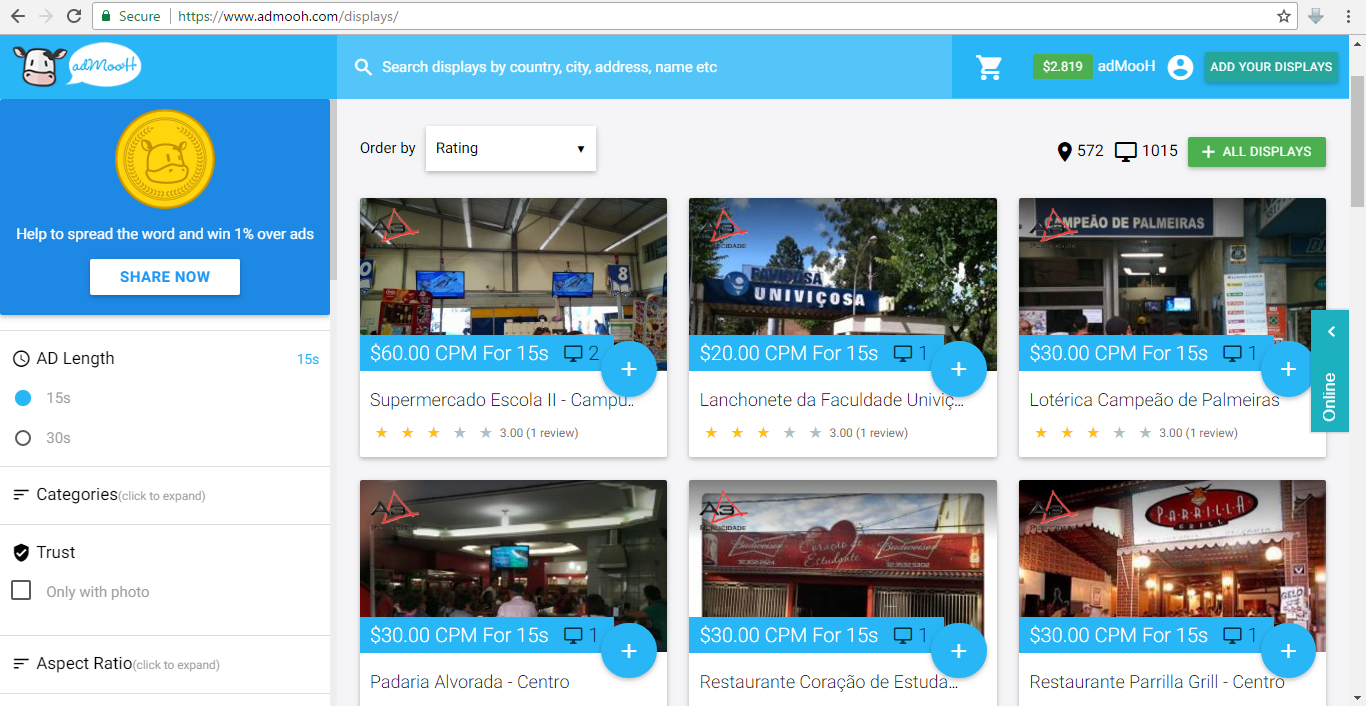The width and height of the screenshot is (1366, 706).
Task: Expand the Online side panel tab
Action: click(x=1329, y=371)
